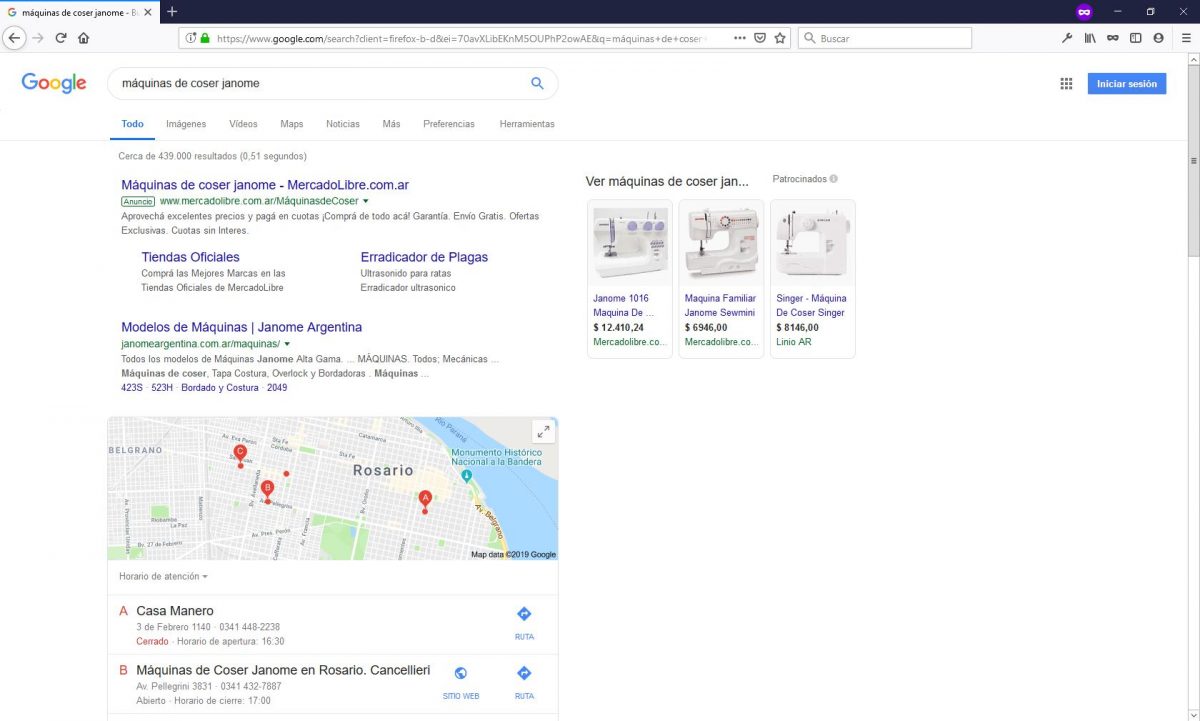Bookmark the page via the star icon
The width and height of the screenshot is (1200, 721).
click(x=780, y=37)
